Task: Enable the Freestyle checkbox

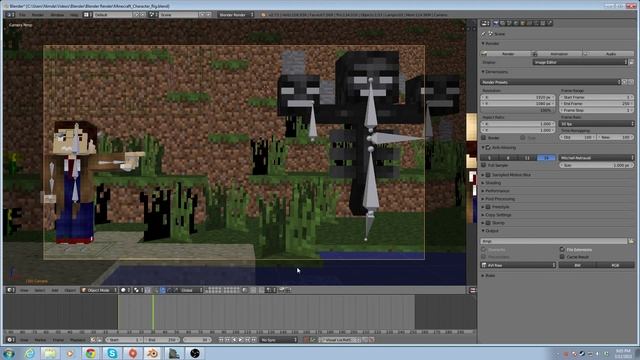Action: 488,207
